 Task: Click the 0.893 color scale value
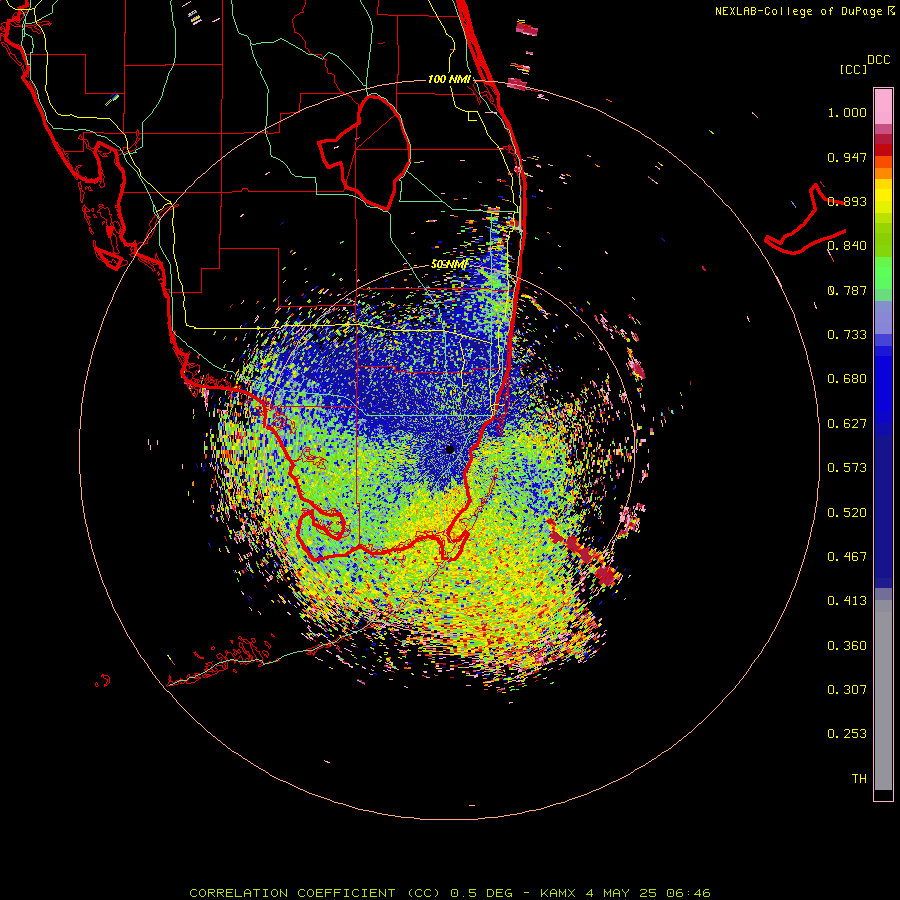click(x=847, y=201)
